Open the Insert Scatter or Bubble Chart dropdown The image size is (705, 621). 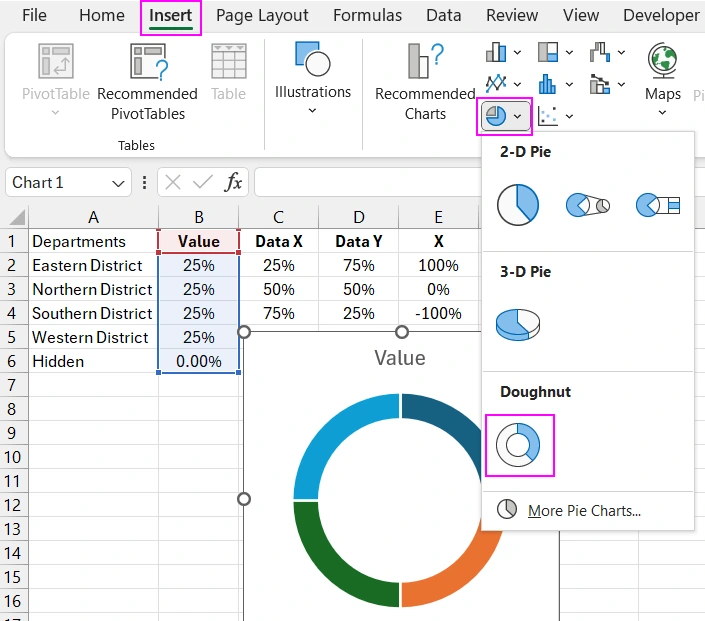point(556,116)
